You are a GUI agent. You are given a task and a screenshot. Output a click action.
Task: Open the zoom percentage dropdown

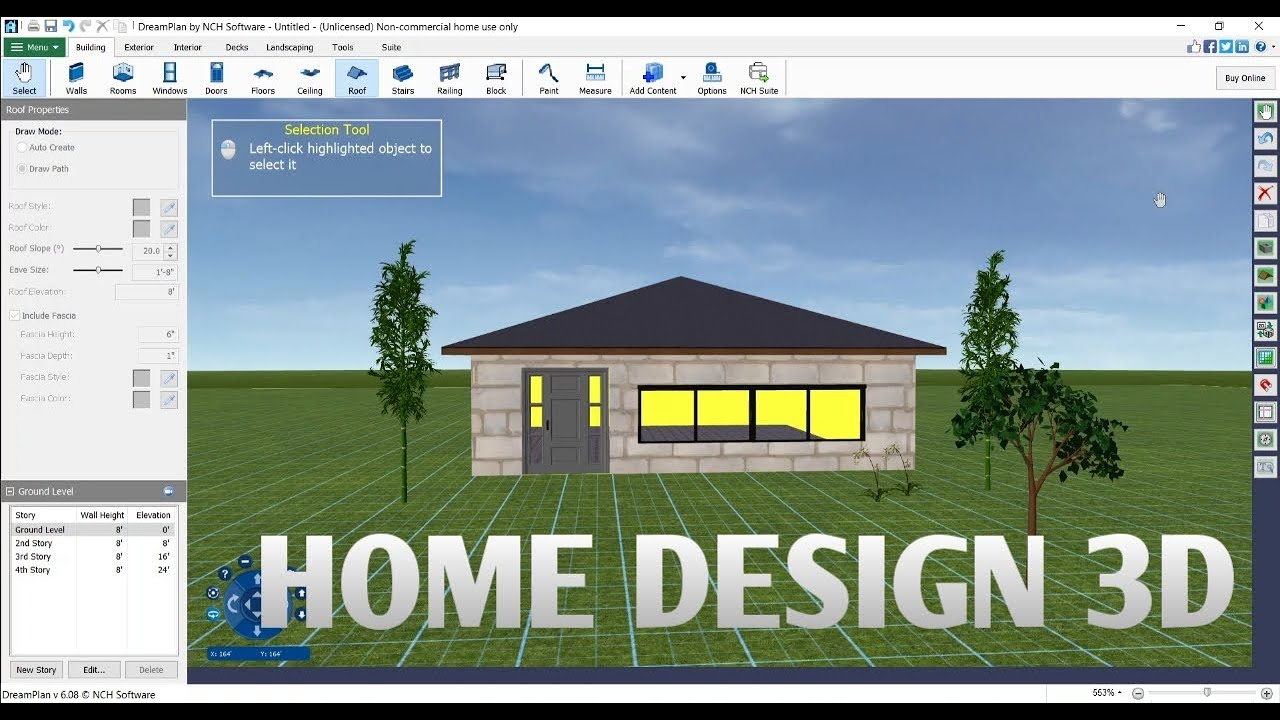1107,692
